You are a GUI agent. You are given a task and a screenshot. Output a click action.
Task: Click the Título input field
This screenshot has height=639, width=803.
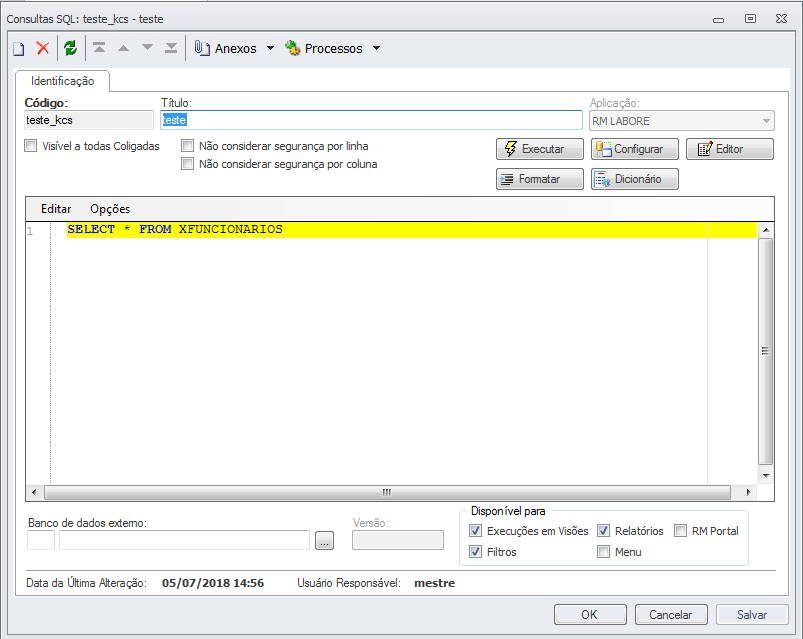tap(371, 120)
